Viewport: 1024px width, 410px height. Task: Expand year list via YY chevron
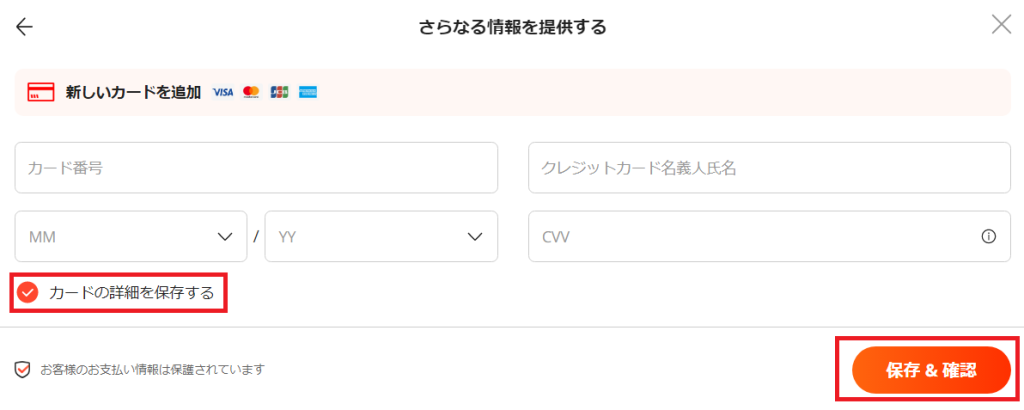[475, 236]
